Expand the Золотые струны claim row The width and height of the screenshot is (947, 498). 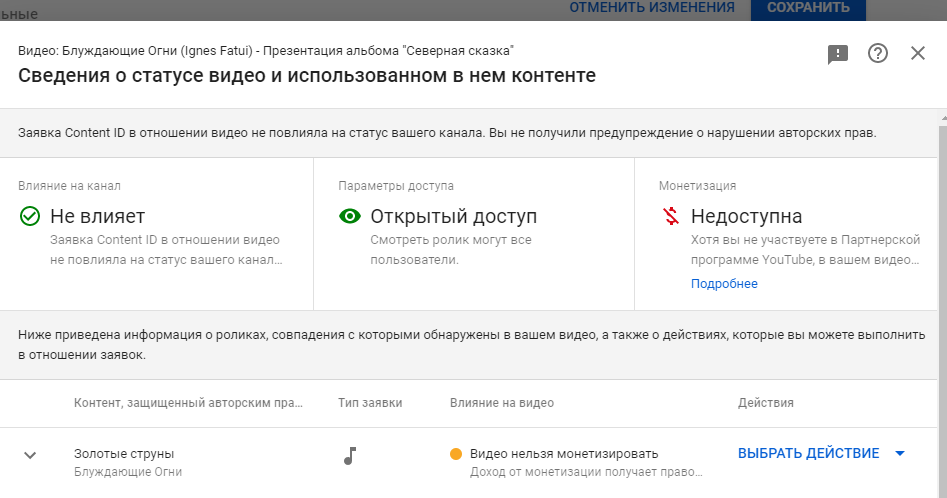pos(30,455)
